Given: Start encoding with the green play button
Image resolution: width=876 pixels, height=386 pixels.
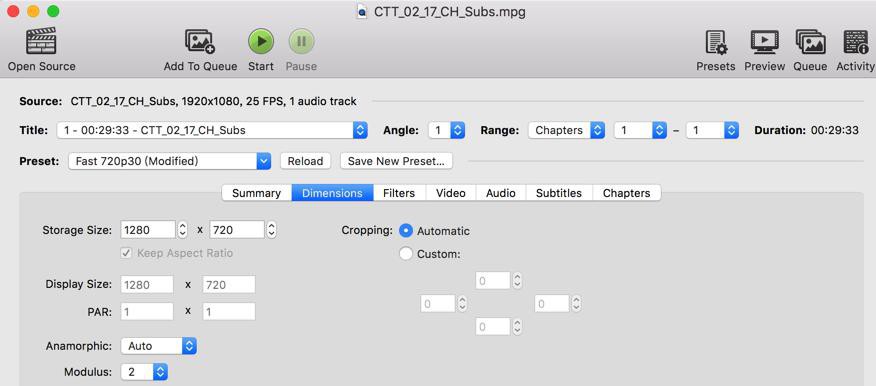Looking at the screenshot, I should [261, 41].
